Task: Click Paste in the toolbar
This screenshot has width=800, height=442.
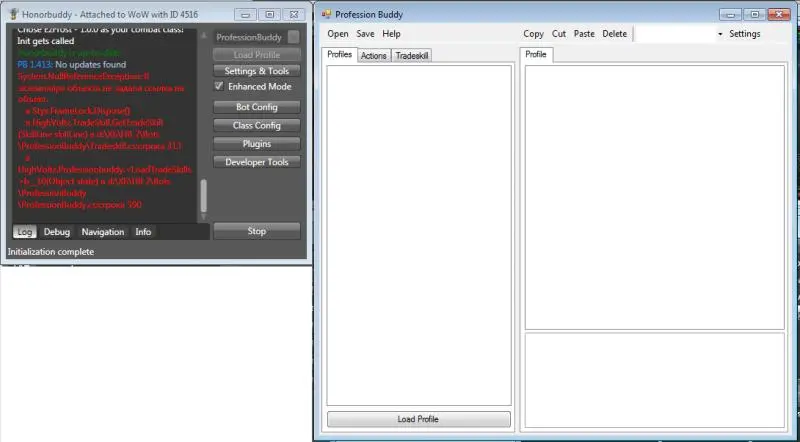Action: coord(584,34)
